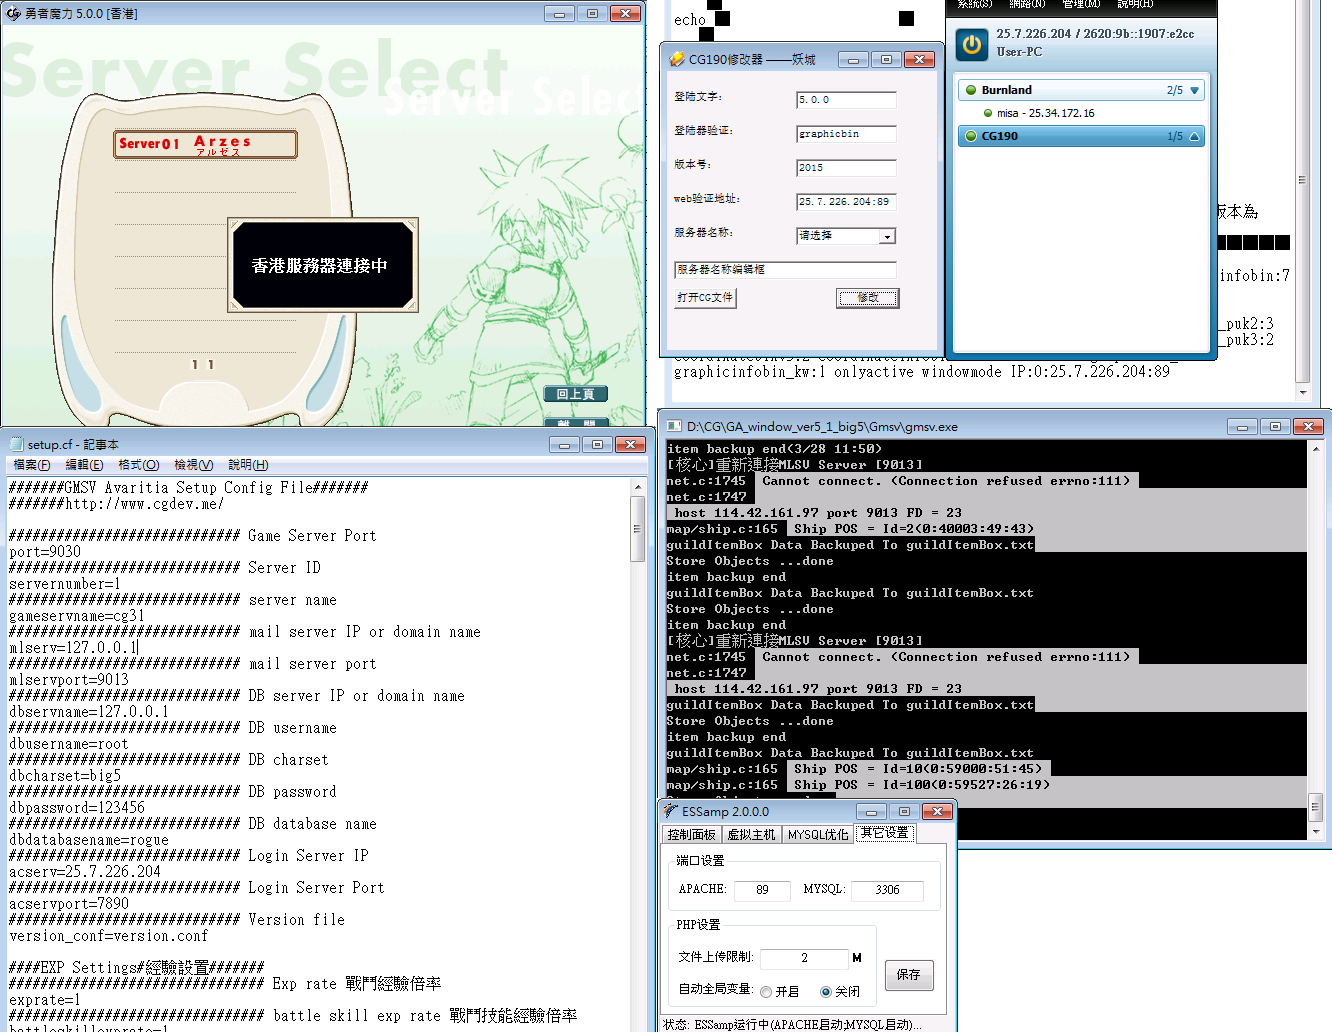Click the background window scrollbar grip thumb

click(x=1302, y=180)
